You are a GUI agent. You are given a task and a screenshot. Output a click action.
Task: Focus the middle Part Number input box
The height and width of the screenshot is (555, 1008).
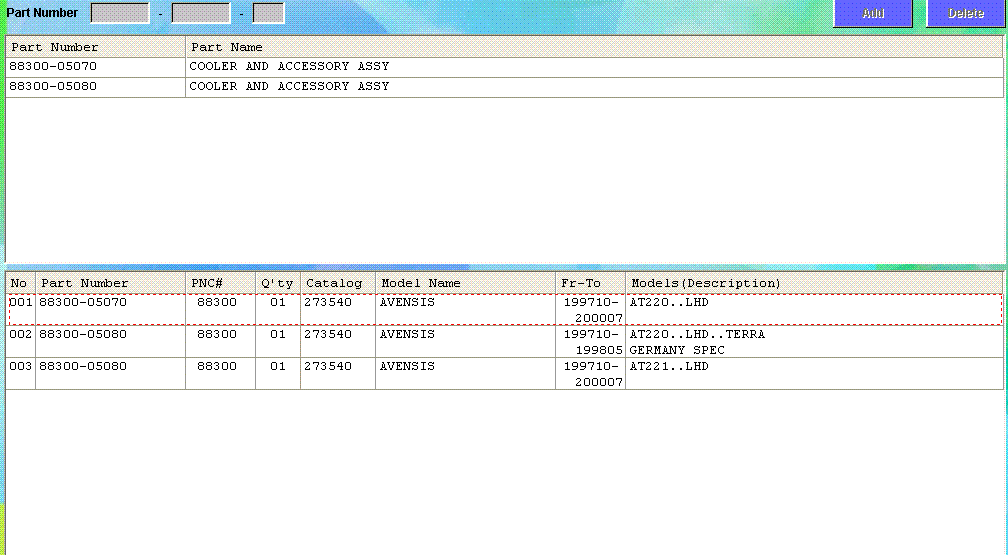coord(201,13)
